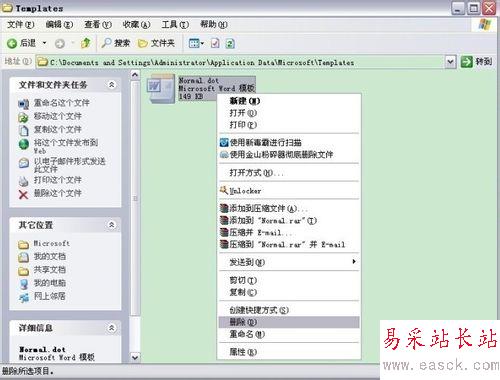Choose 重命名(M) in context menu
This screenshot has height=380, width=500.
289,334
